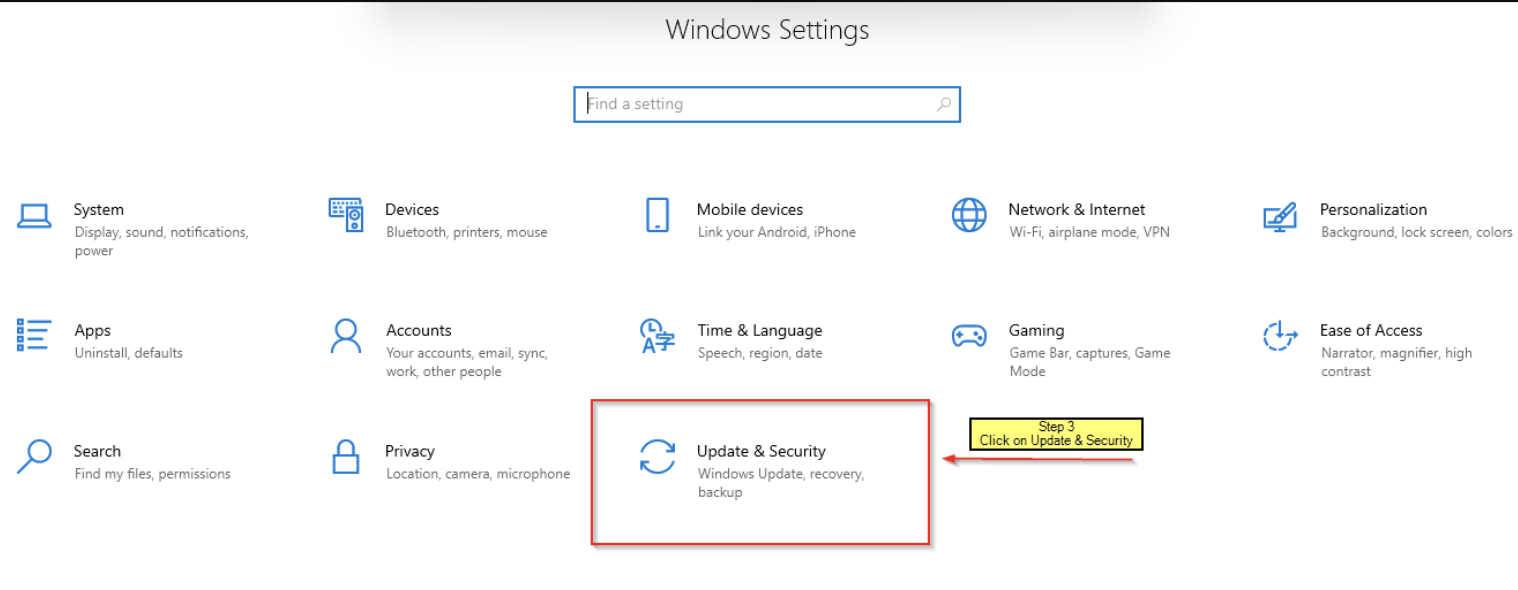Screen dimensions: 1518x590
Task: Open the highlighted Update & Security category
Action: pyautogui.click(x=761, y=470)
